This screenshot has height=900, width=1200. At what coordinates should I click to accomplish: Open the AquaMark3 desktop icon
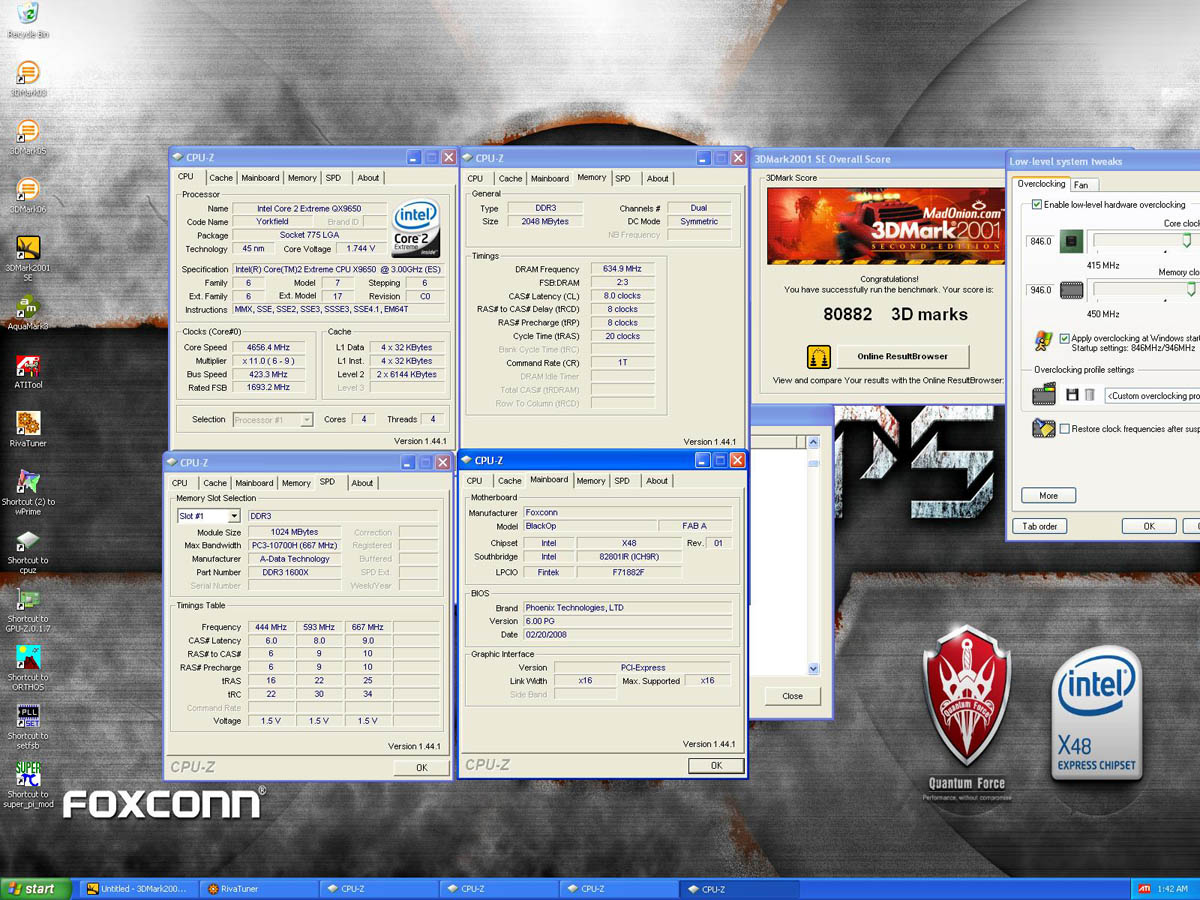click(x=28, y=307)
